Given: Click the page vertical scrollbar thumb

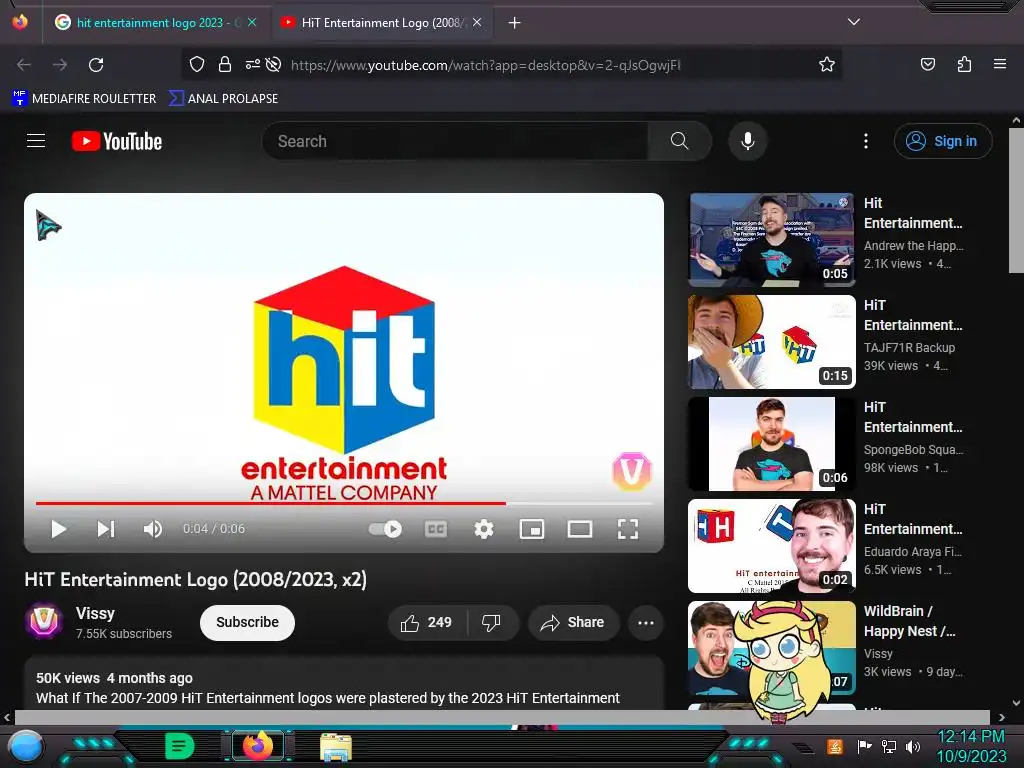Looking at the screenshot, I should point(1016,200).
